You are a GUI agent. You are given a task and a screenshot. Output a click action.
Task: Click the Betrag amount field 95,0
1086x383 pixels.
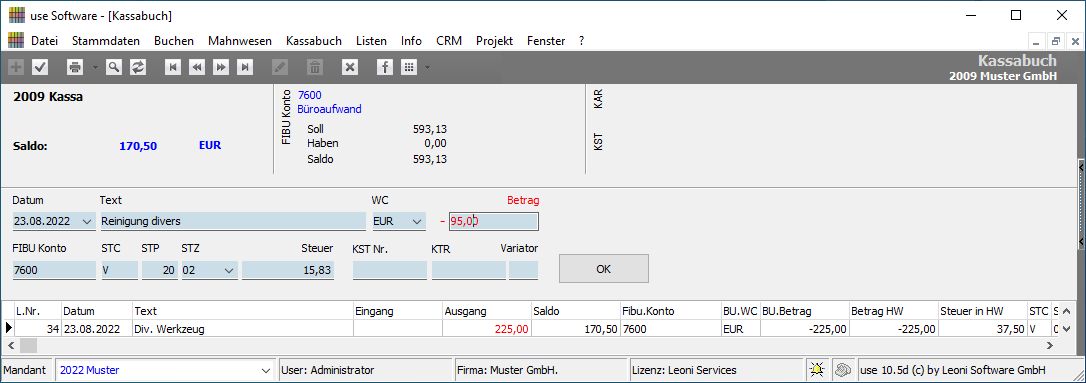(494, 222)
